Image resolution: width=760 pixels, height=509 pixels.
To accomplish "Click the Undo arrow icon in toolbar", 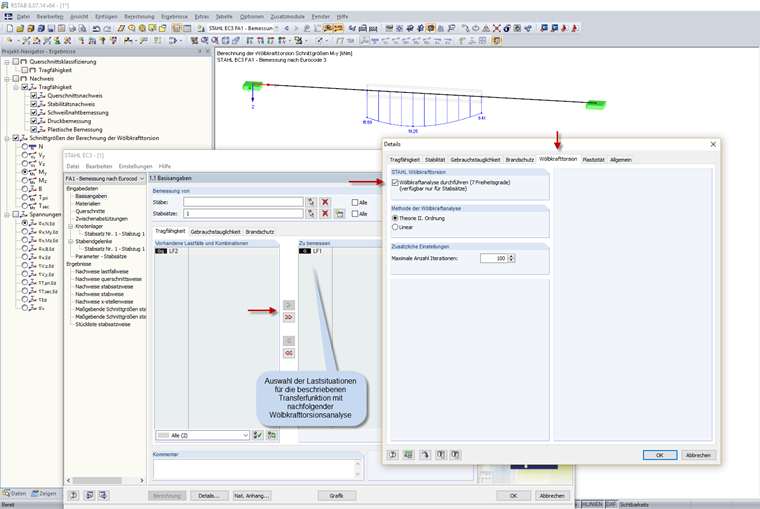I will click(x=96, y=29).
